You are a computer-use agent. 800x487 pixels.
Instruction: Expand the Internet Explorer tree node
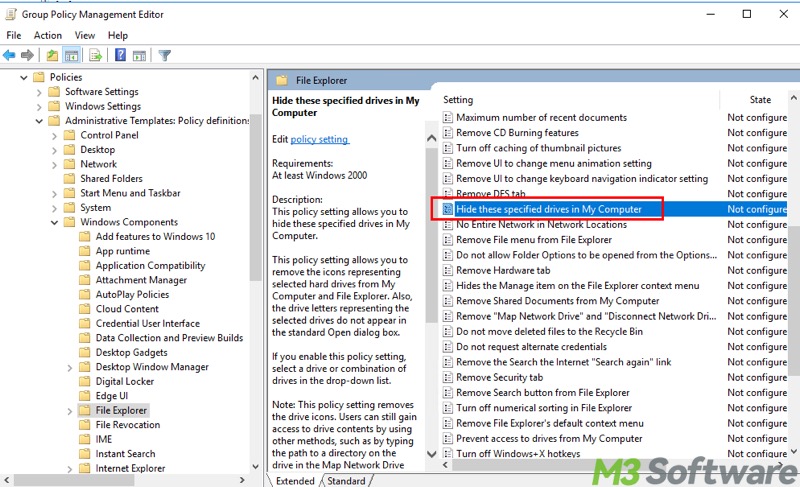pos(69,469)
